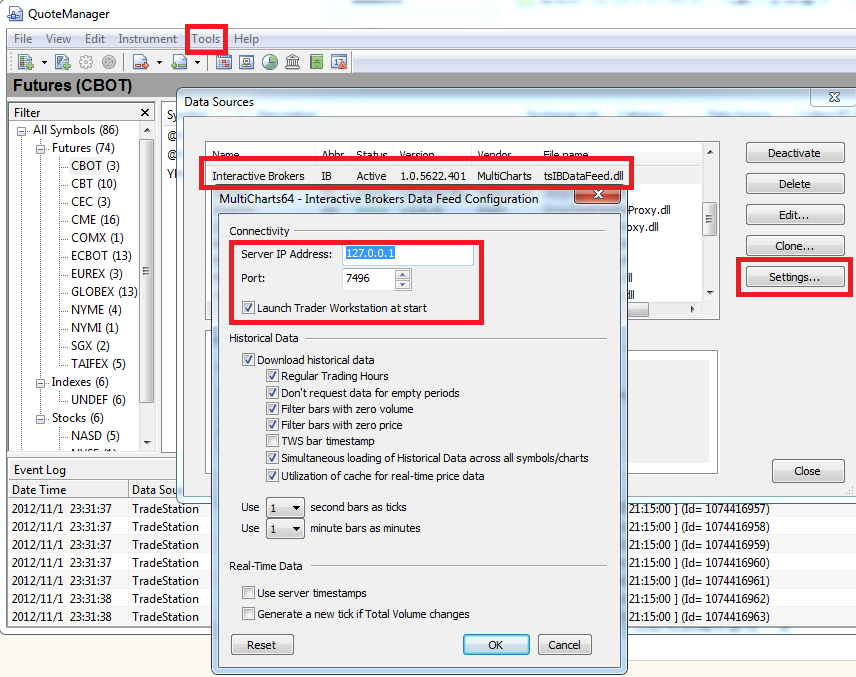
Task: Select GLOBEX (13) in the symbol tree
Action: point(104,292)
